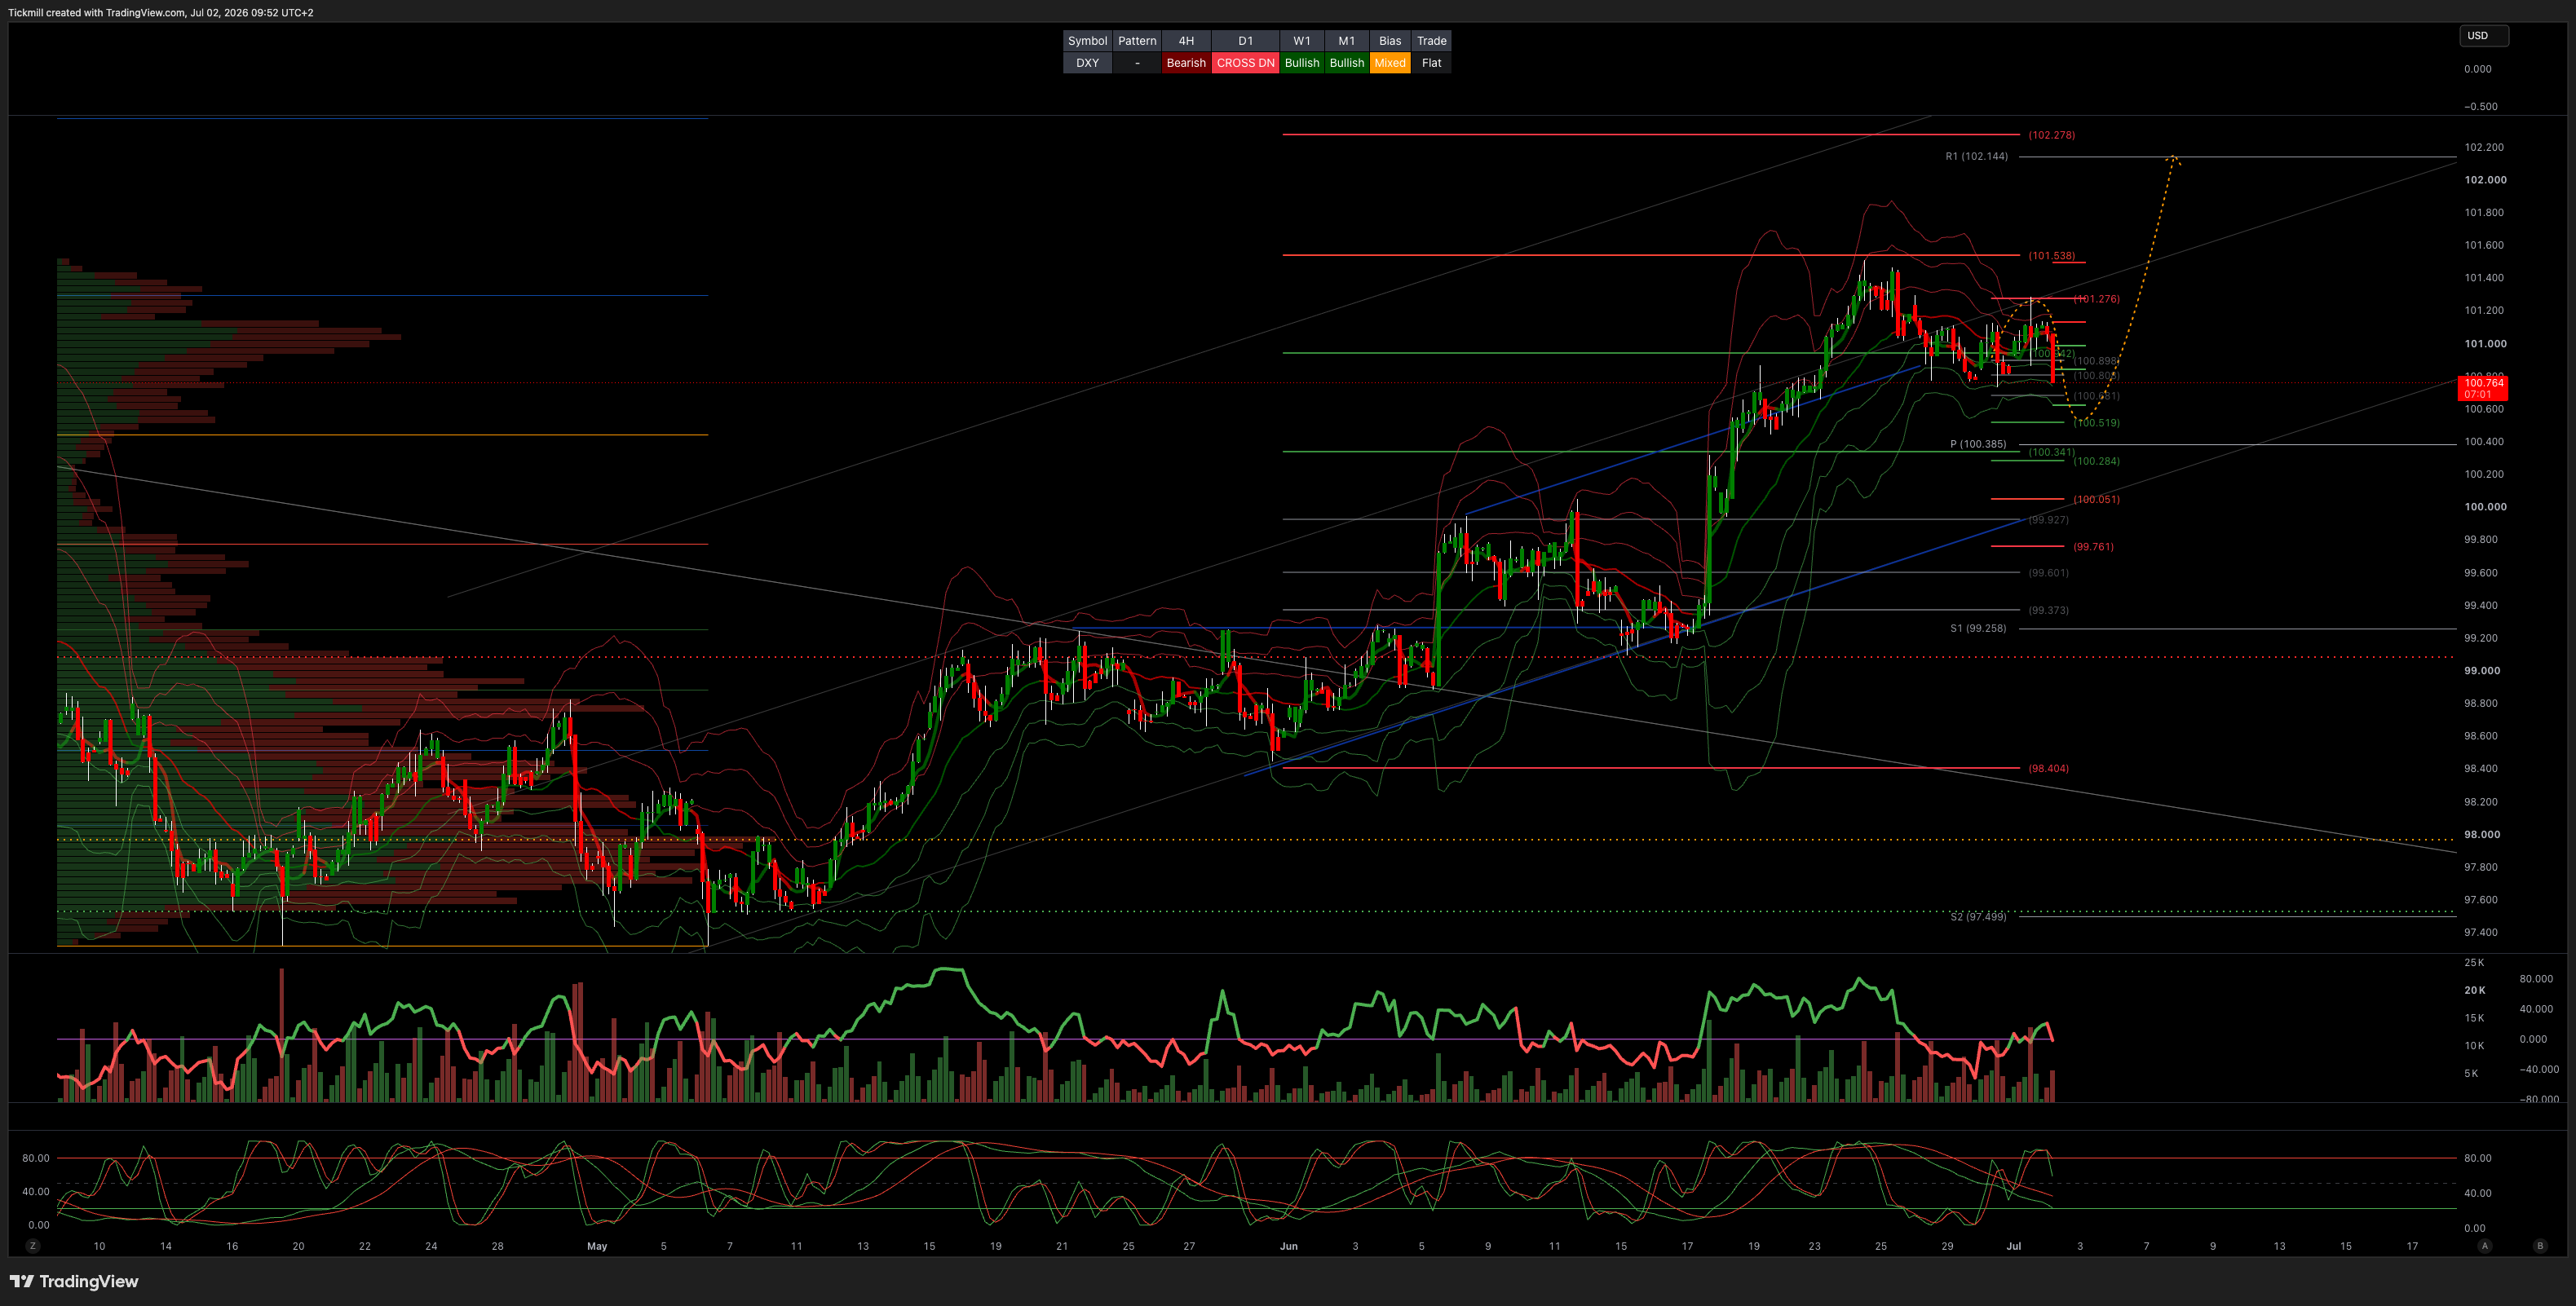Click the circled B icon on the time axis
The image size is (2576, 1306).
[2540, 1246]
